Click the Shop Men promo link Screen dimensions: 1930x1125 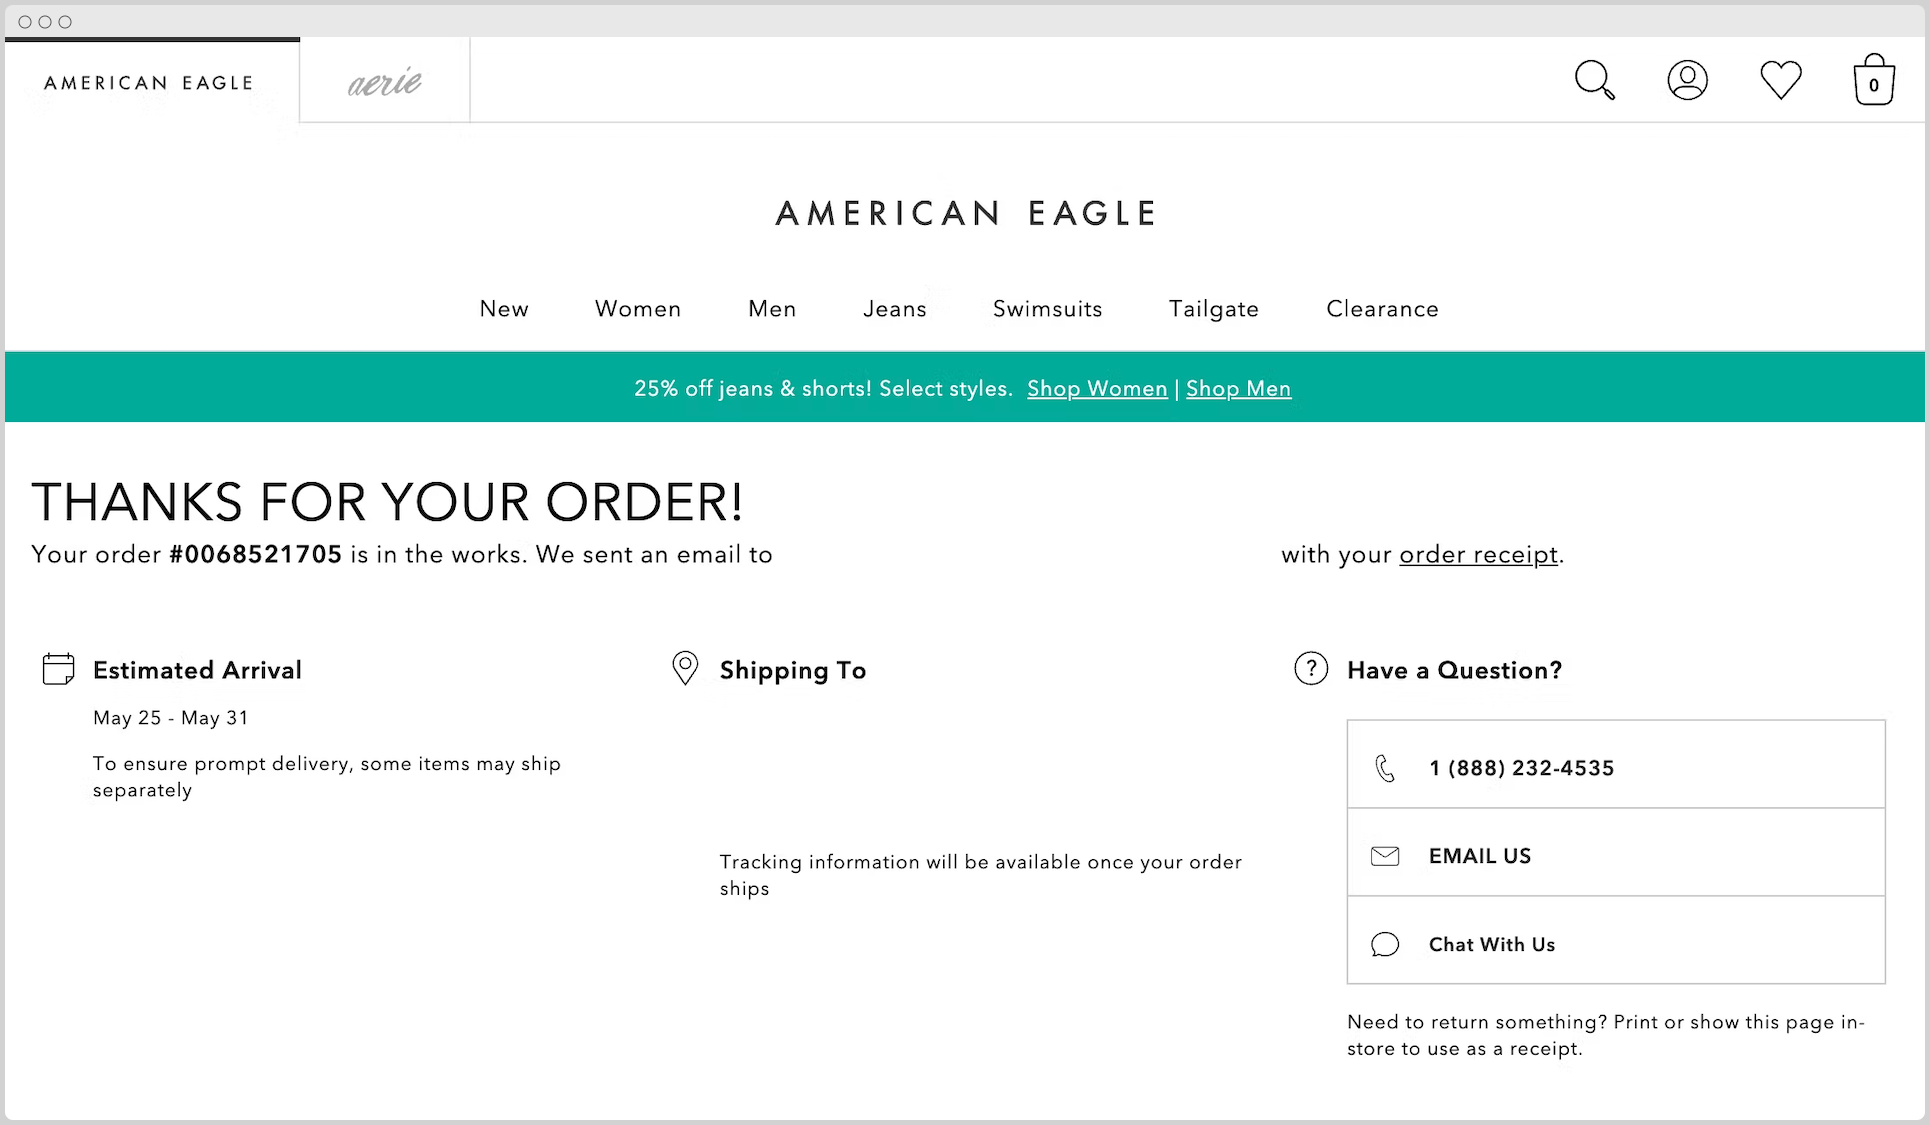coord(1238,388)
